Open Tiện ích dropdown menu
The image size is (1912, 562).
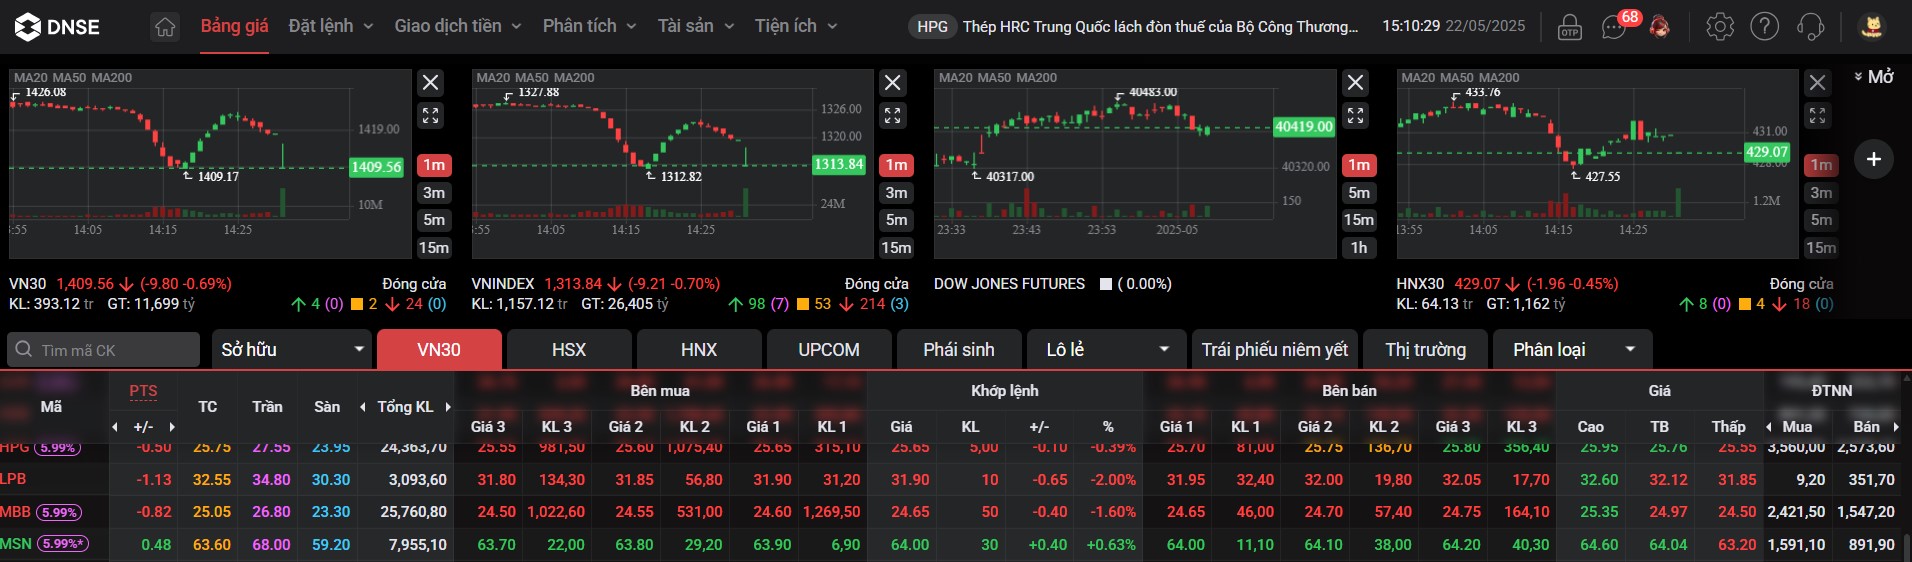coord(796,26)
